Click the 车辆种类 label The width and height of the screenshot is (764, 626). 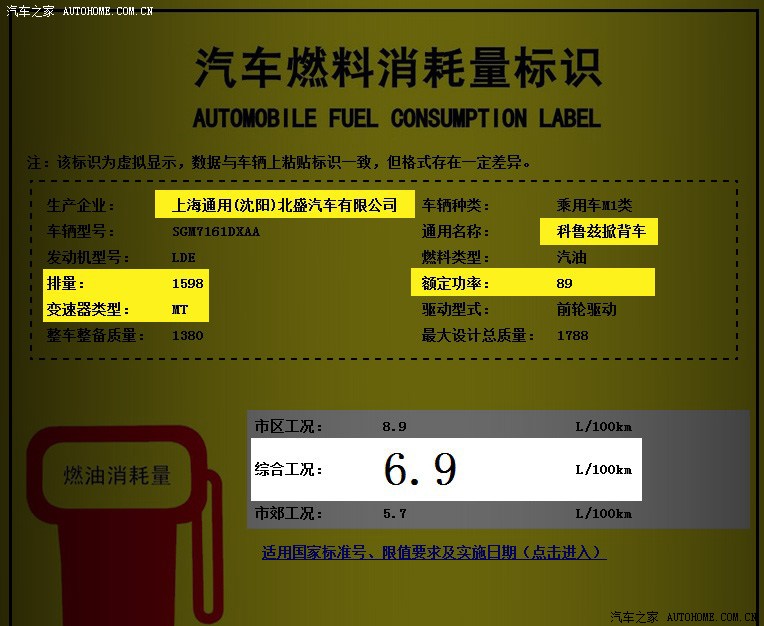[455, 205]
